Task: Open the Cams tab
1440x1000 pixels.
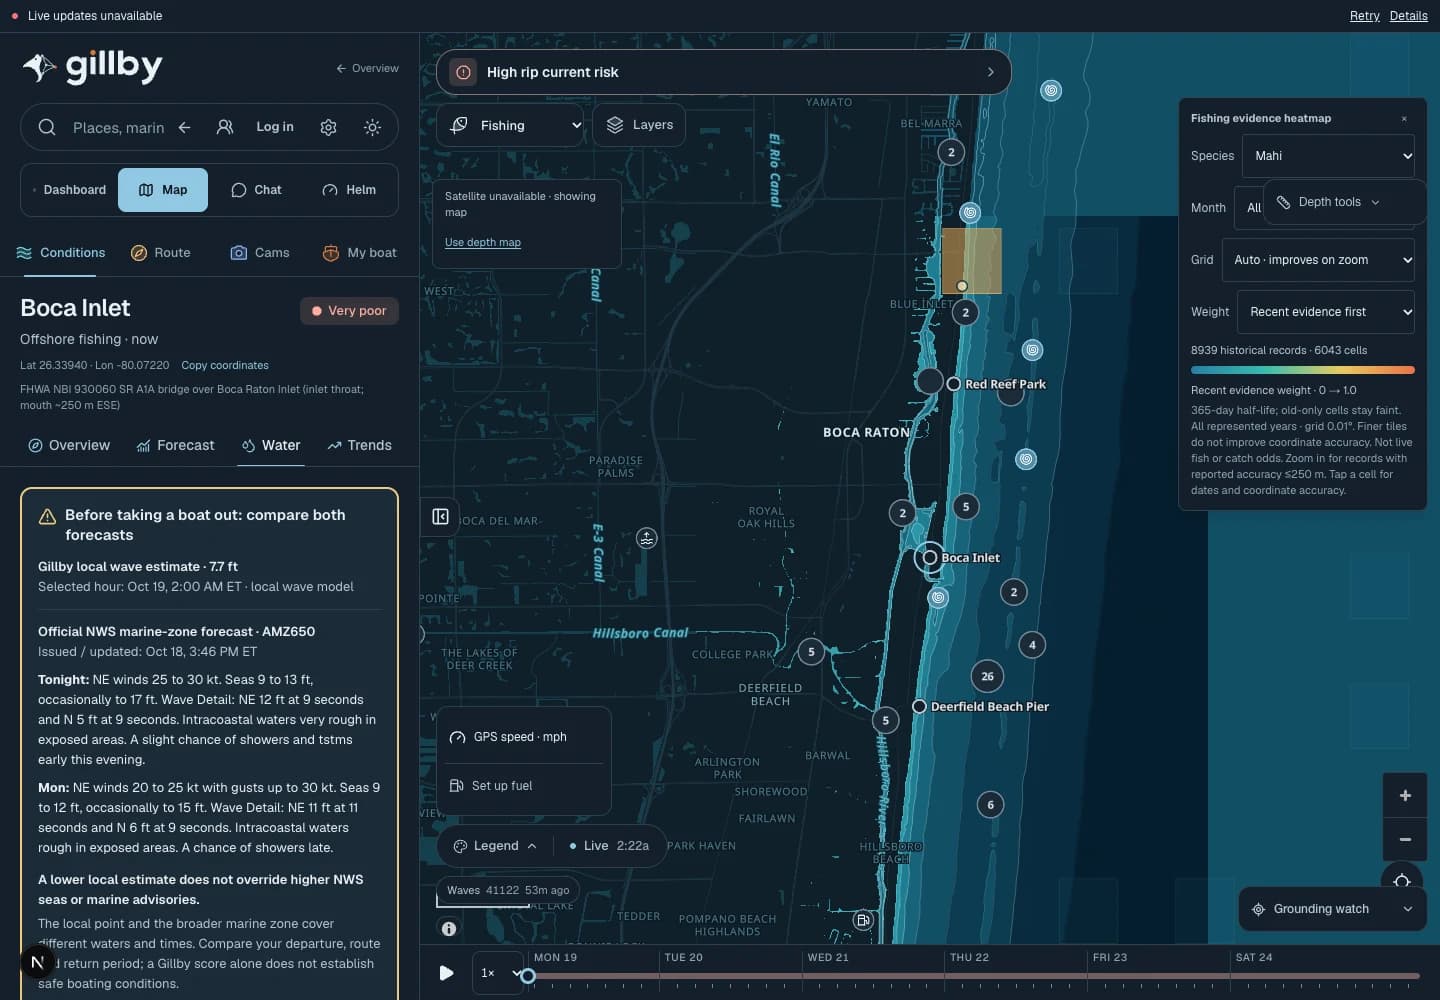Action: (x=260, y=253)
